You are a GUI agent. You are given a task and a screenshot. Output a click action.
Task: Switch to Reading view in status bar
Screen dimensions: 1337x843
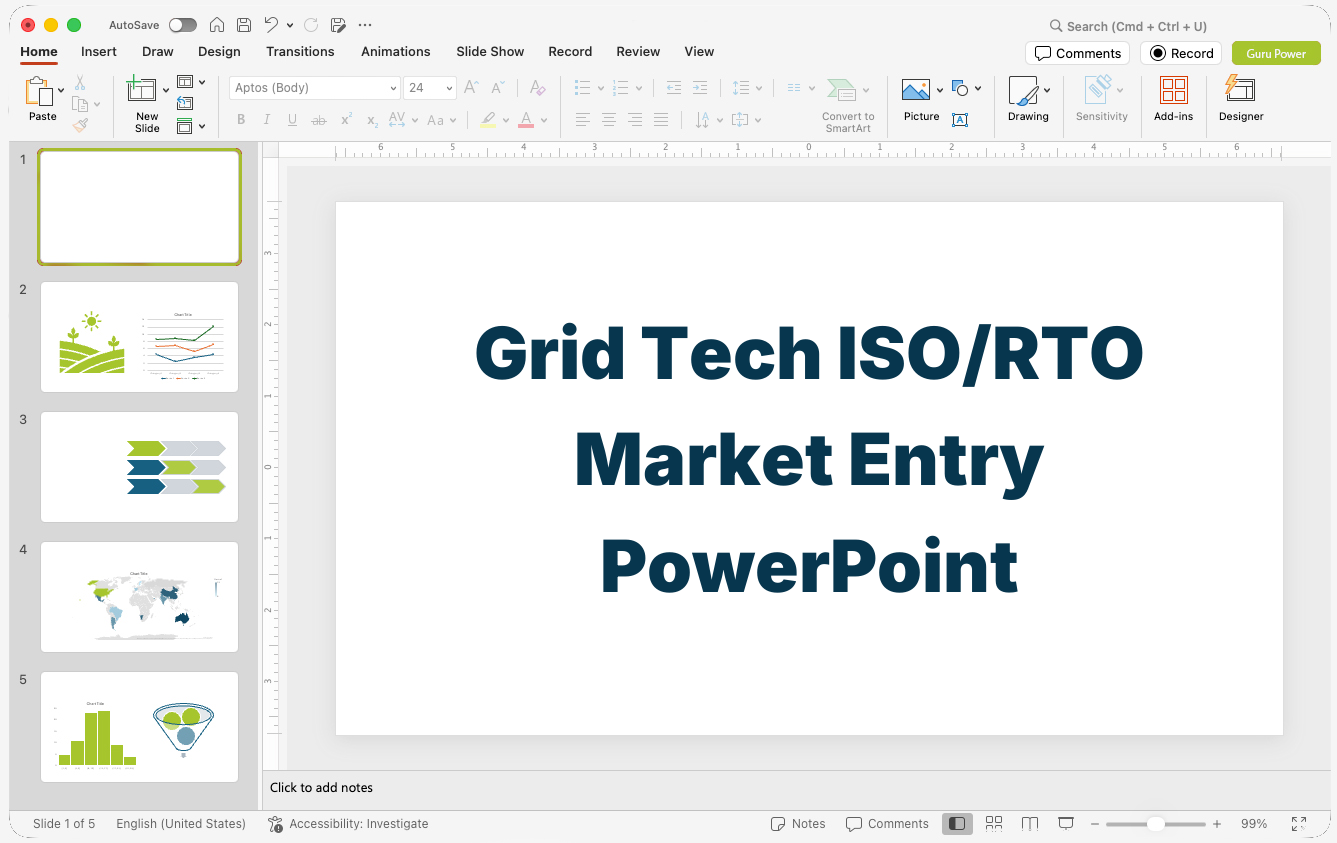[1030, 824]
